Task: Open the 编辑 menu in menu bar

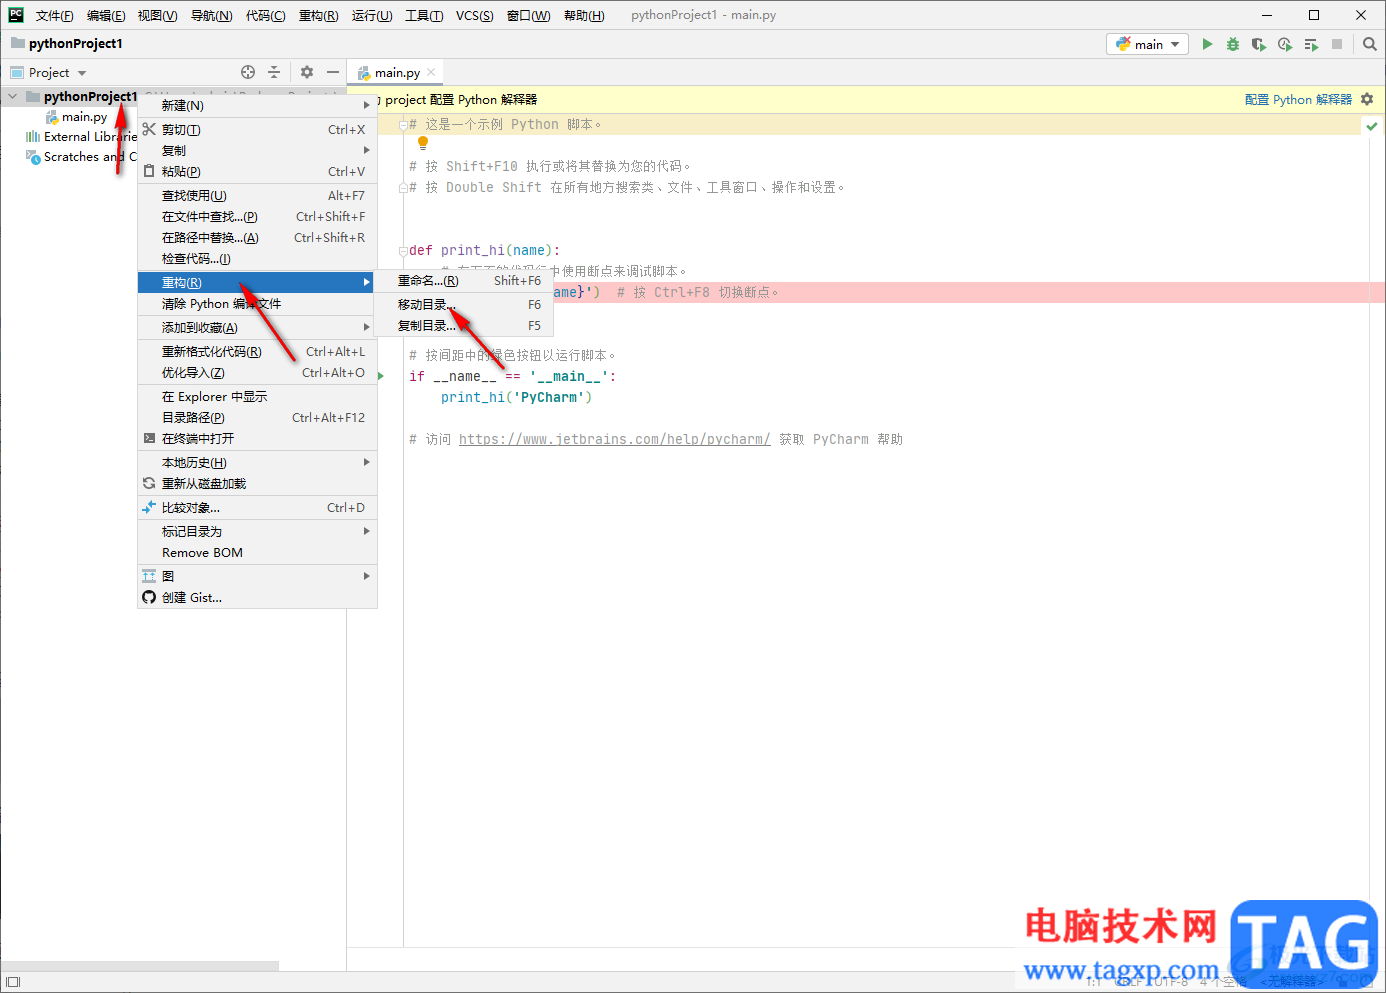Action: 106,15
